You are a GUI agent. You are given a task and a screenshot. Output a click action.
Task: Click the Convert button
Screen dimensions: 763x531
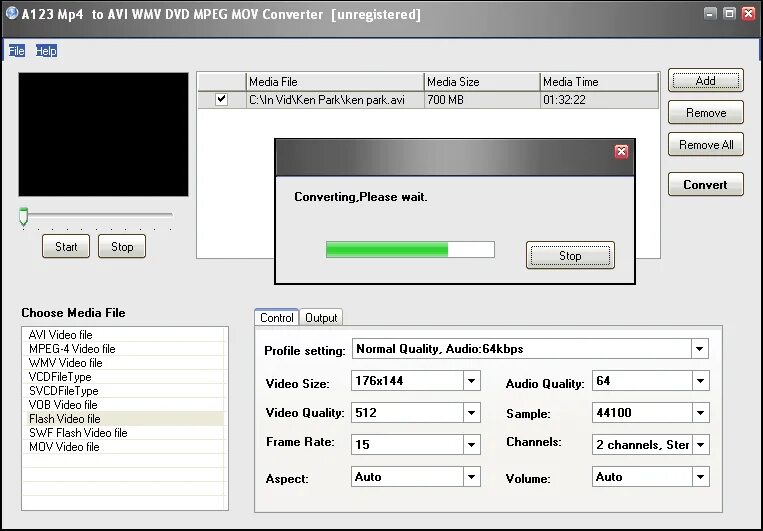[x=706, y=184]
